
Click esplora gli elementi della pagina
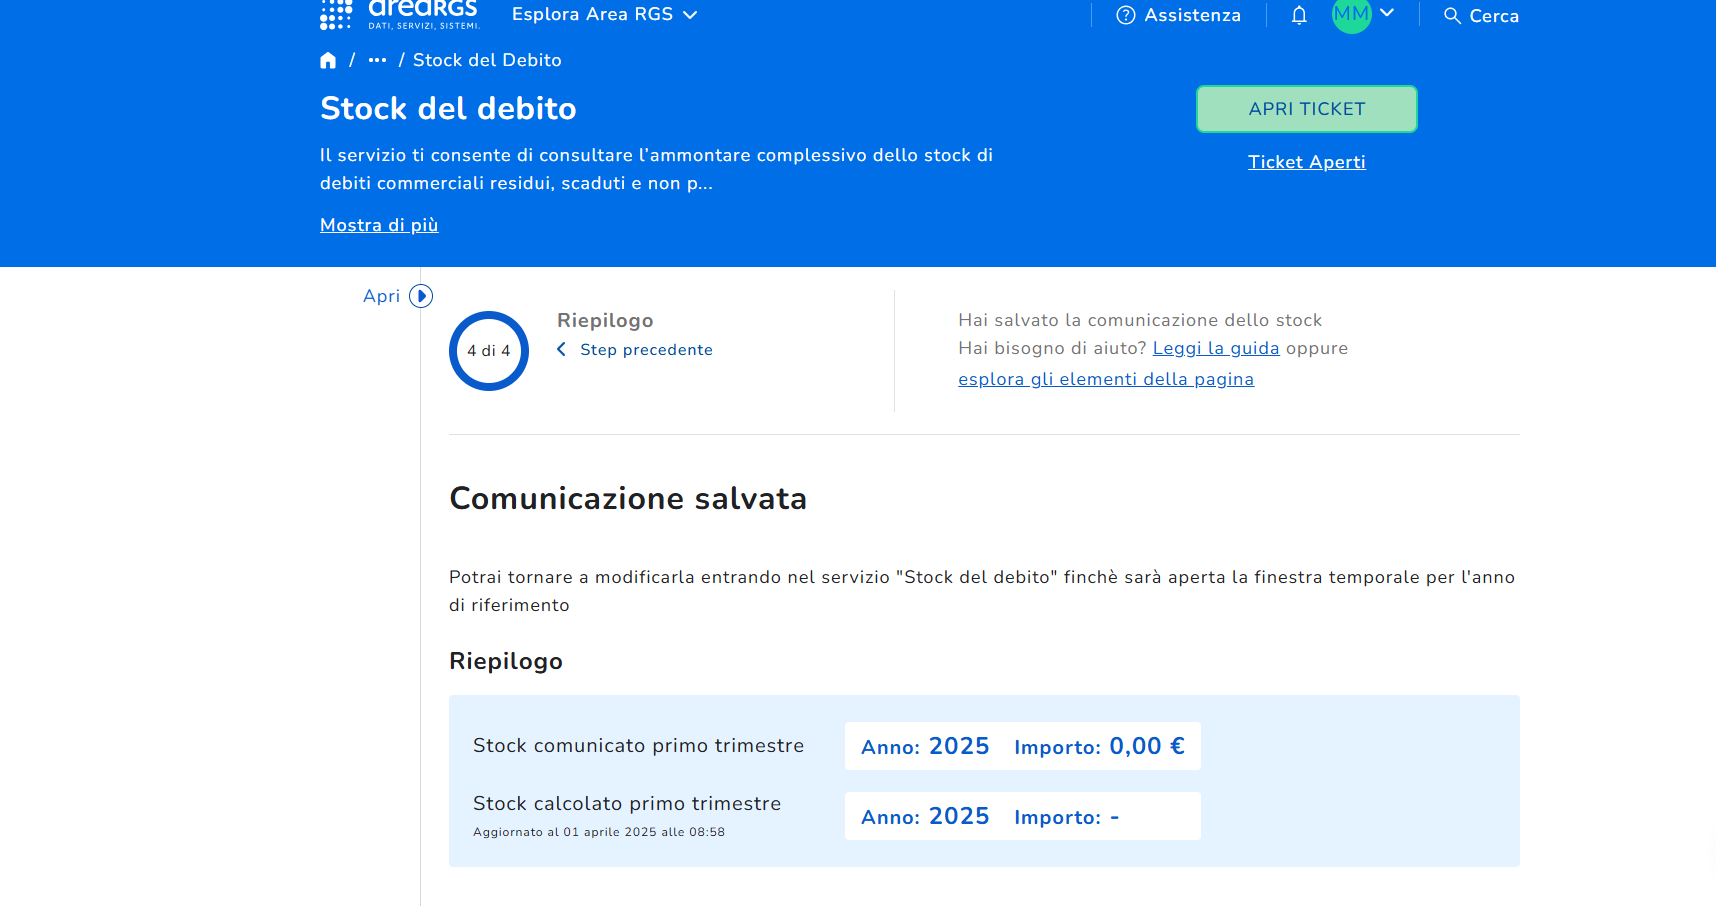1105,379
